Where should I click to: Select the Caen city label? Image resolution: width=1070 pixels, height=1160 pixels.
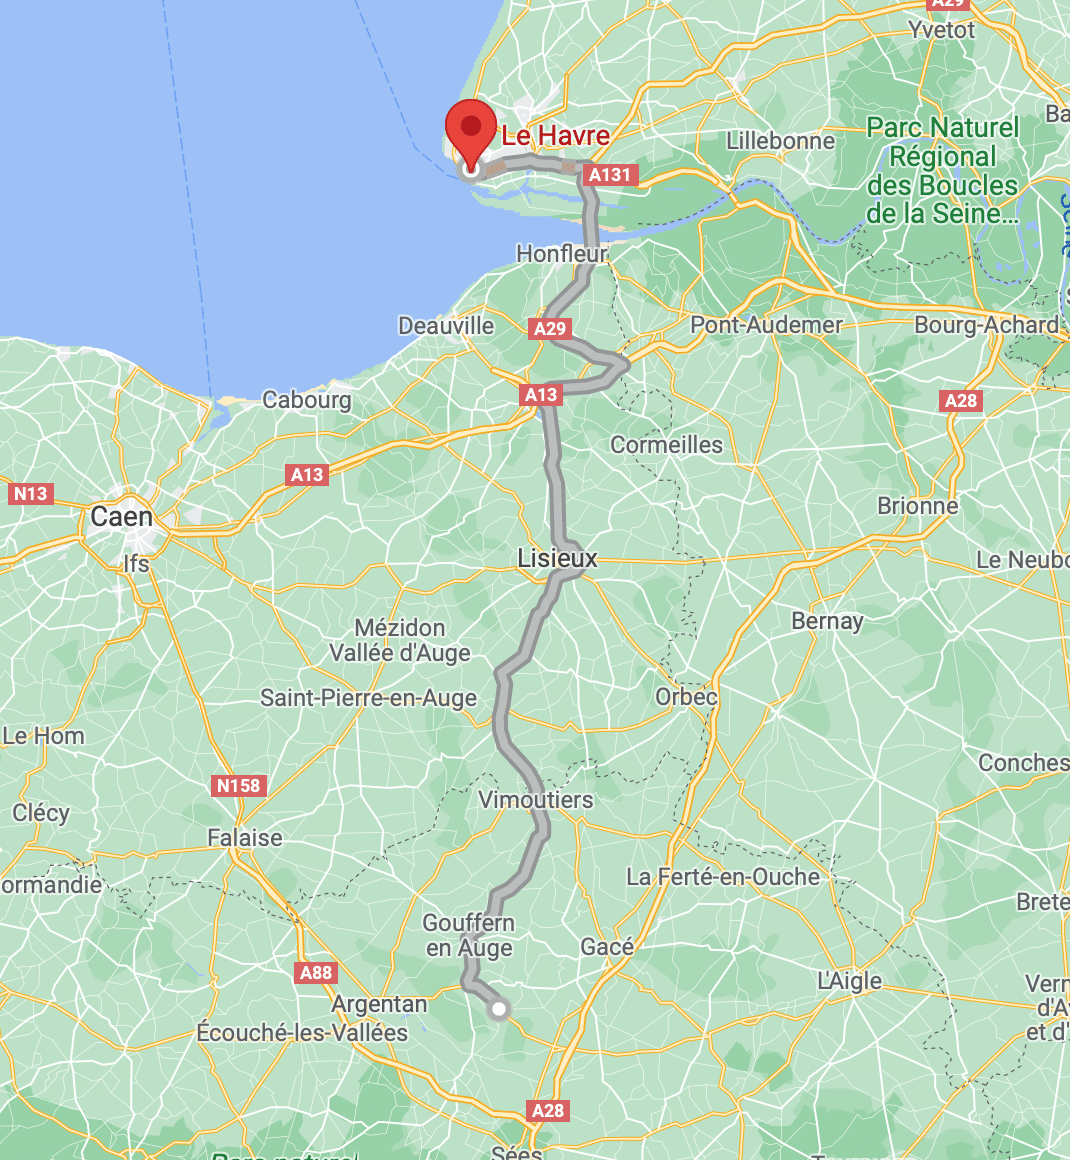pos(121,516)
